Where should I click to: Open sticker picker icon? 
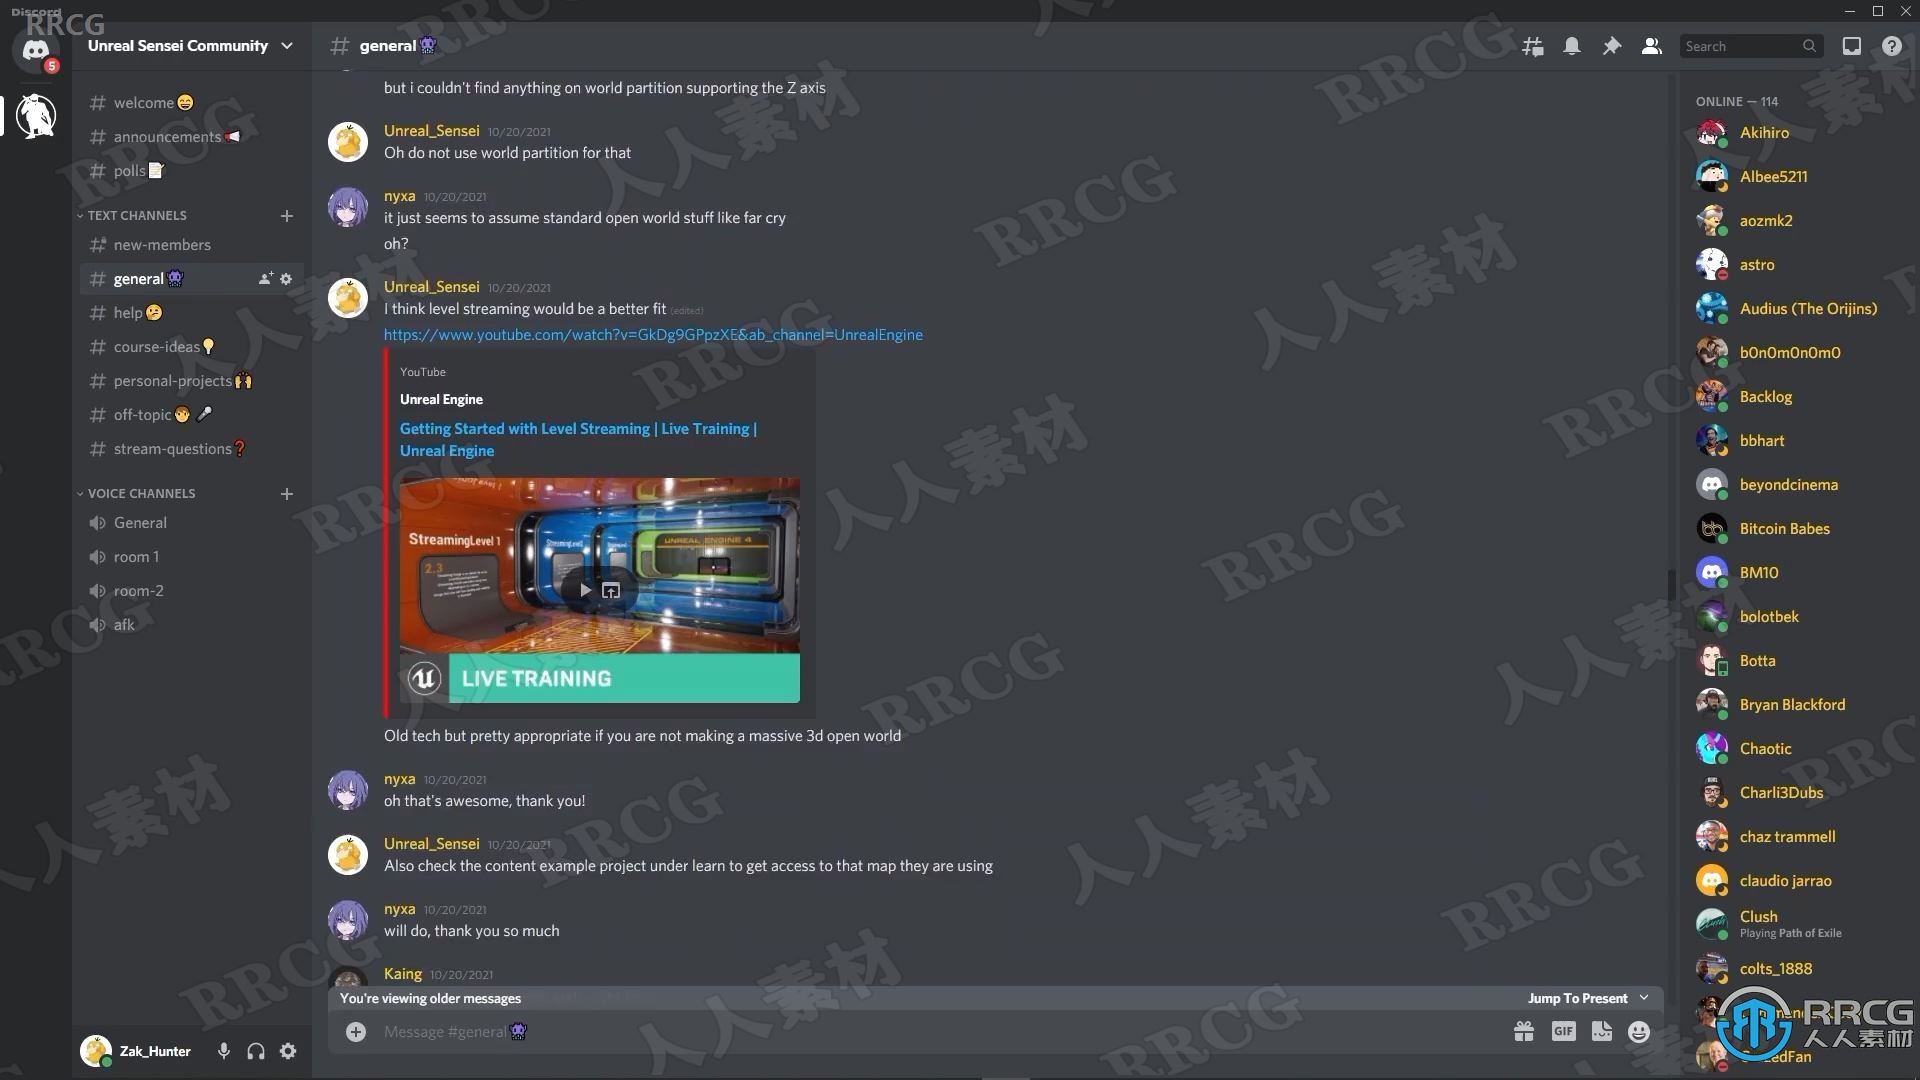[x=1602, y=1032]
